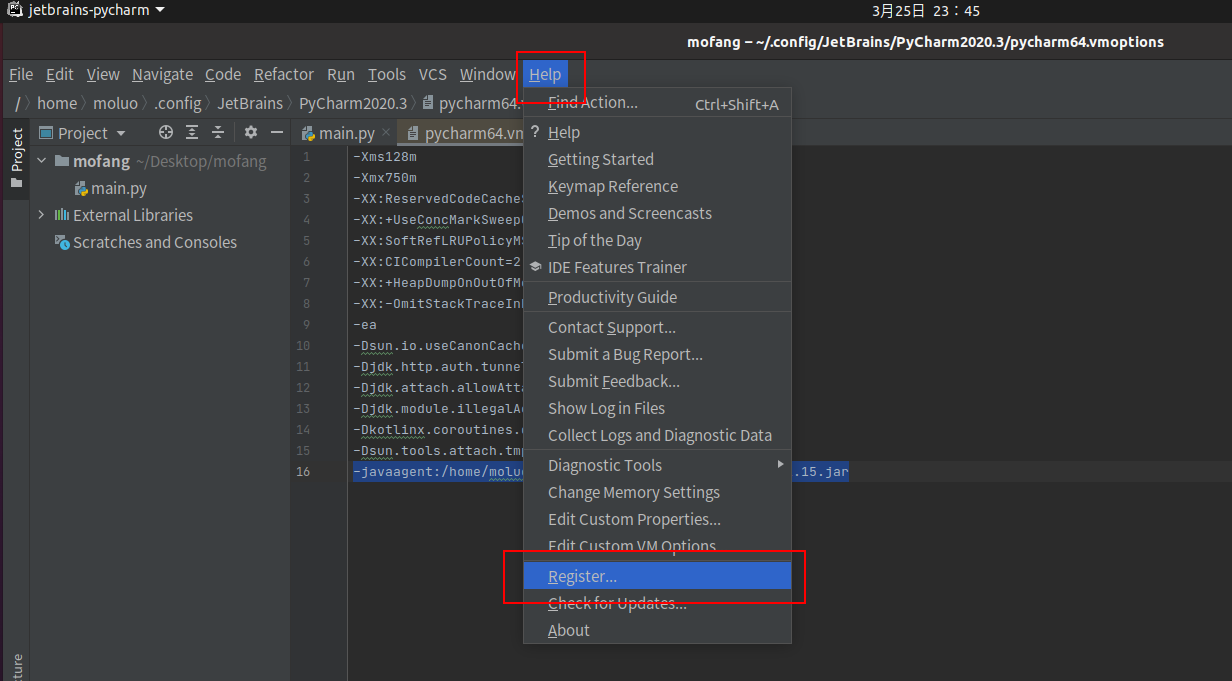Select Scratches and Consoles tree item
The height and width of the screenshot is (681, 1232).
coord(155,242)
